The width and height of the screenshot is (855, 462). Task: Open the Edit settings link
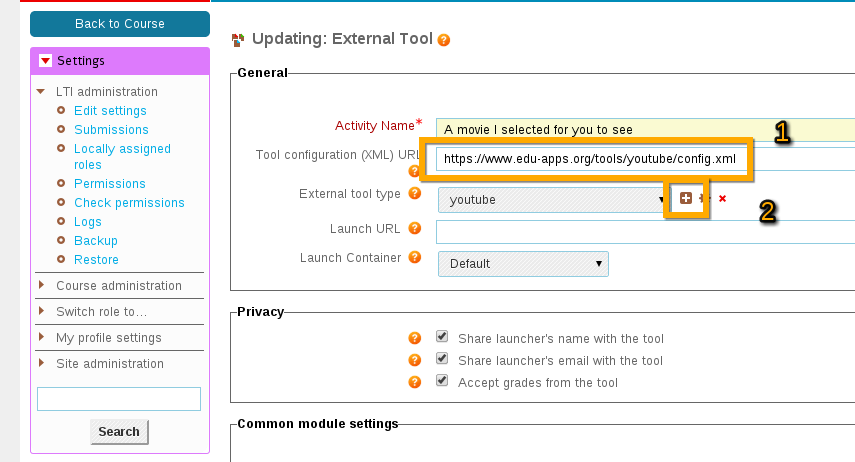[110, 111]
